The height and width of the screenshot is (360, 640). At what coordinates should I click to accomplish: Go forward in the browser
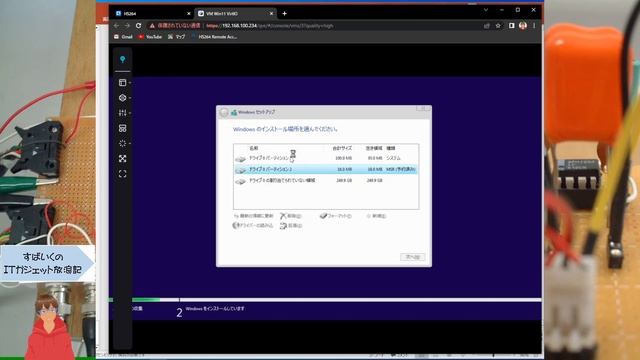tap(127, 25)
